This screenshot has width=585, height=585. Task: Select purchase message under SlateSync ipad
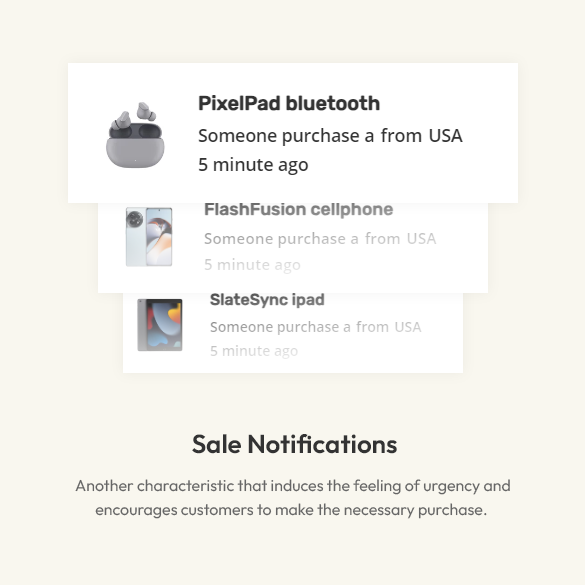coord(316,327)
